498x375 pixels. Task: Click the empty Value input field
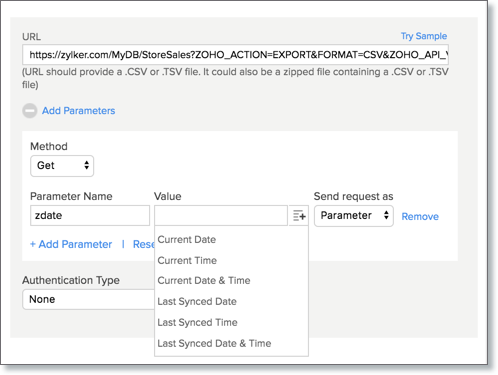221,216
